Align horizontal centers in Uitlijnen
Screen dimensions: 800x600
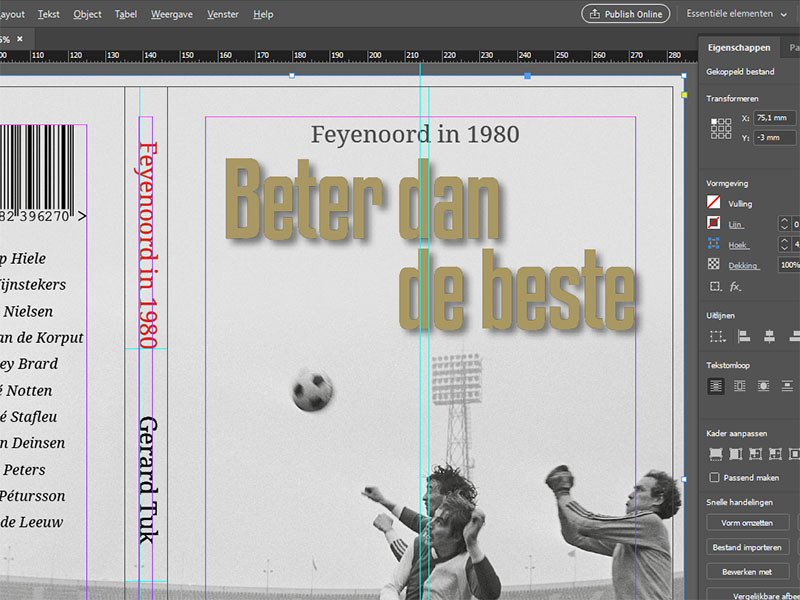point(769,337)
